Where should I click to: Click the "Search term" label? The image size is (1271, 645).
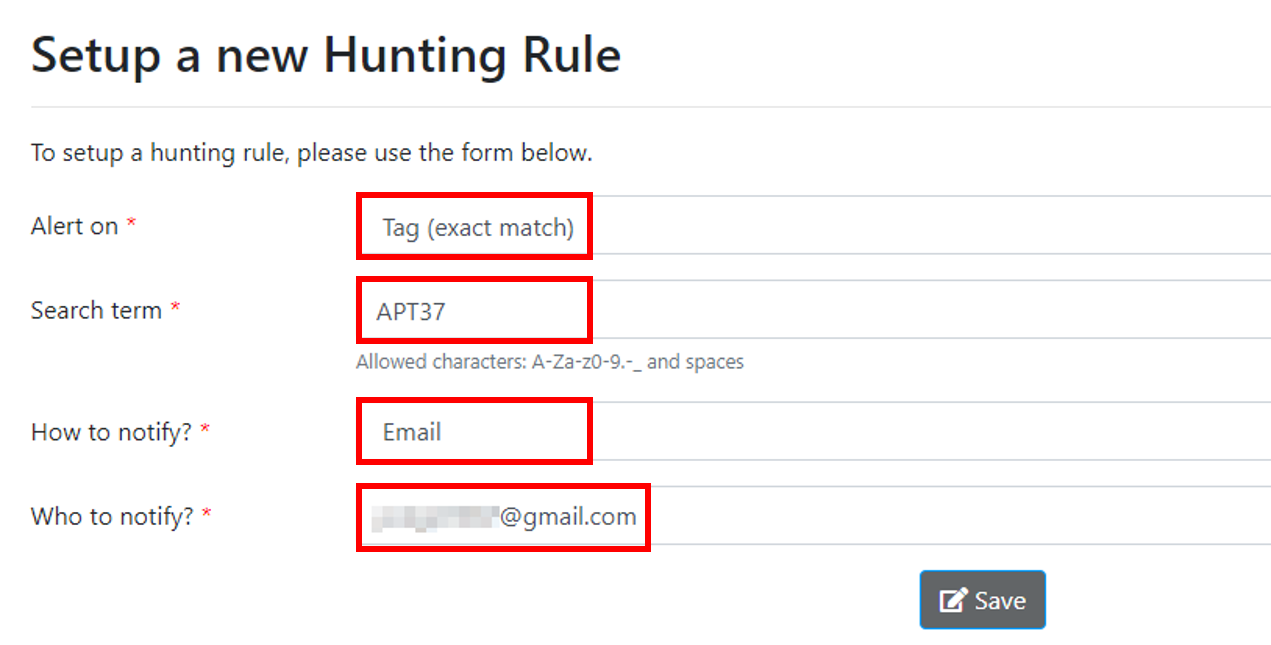[96, 310]
